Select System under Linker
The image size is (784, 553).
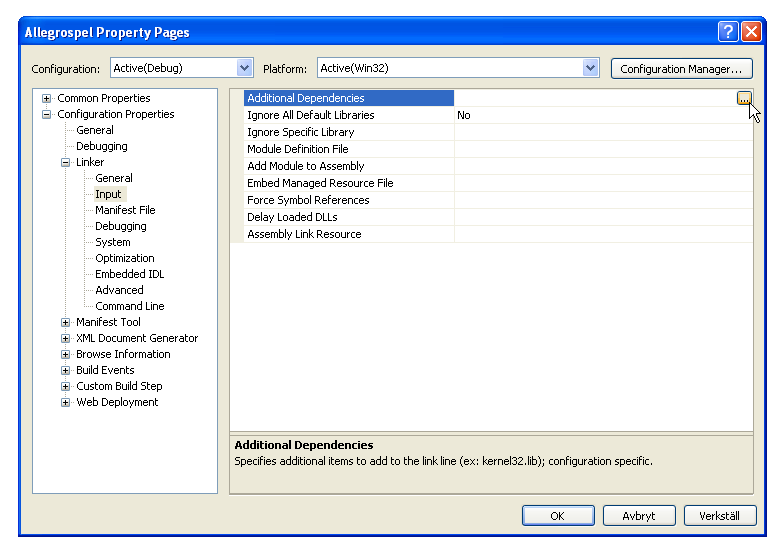coord(112,242)
